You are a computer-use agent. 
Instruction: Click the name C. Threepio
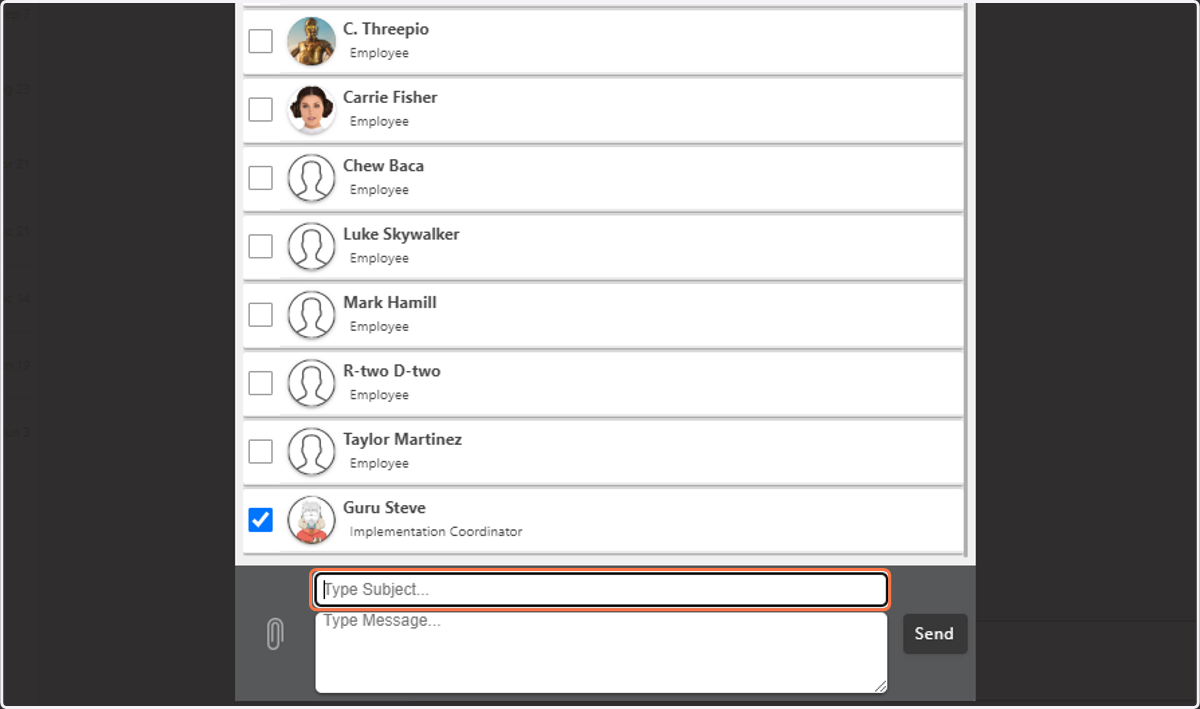pyautogui.click(x=386, y=29)
